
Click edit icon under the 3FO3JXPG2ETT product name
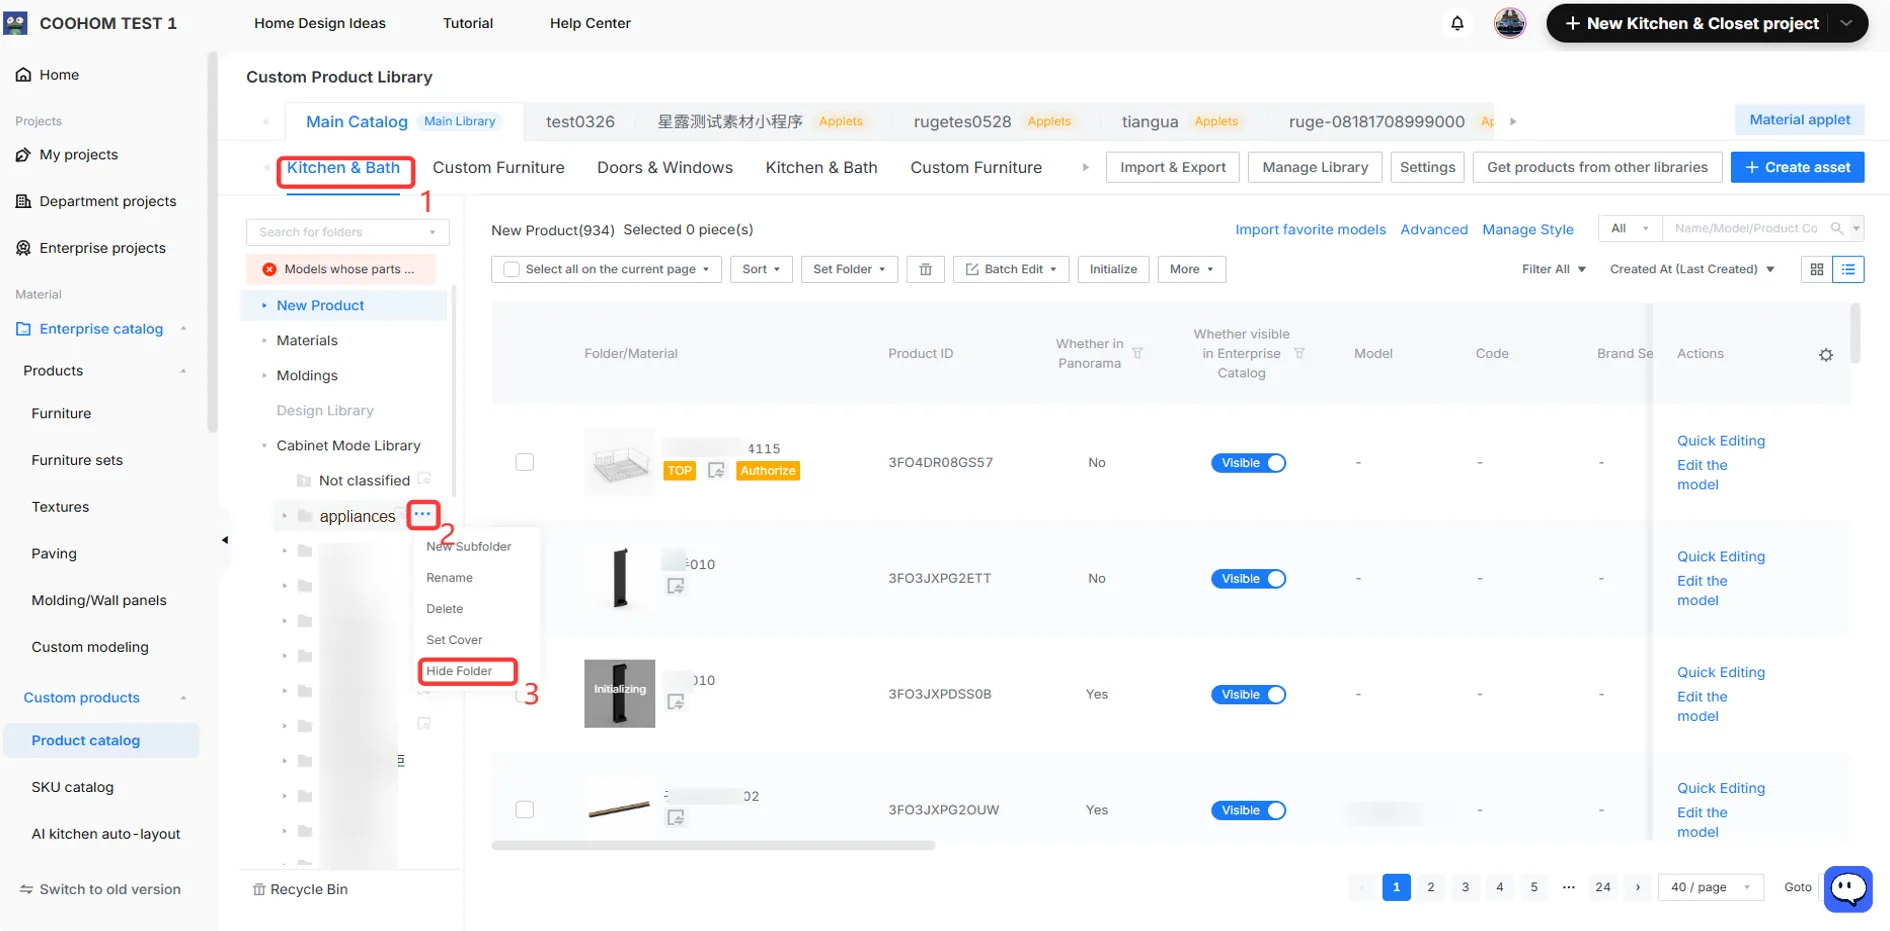point(676,586)
